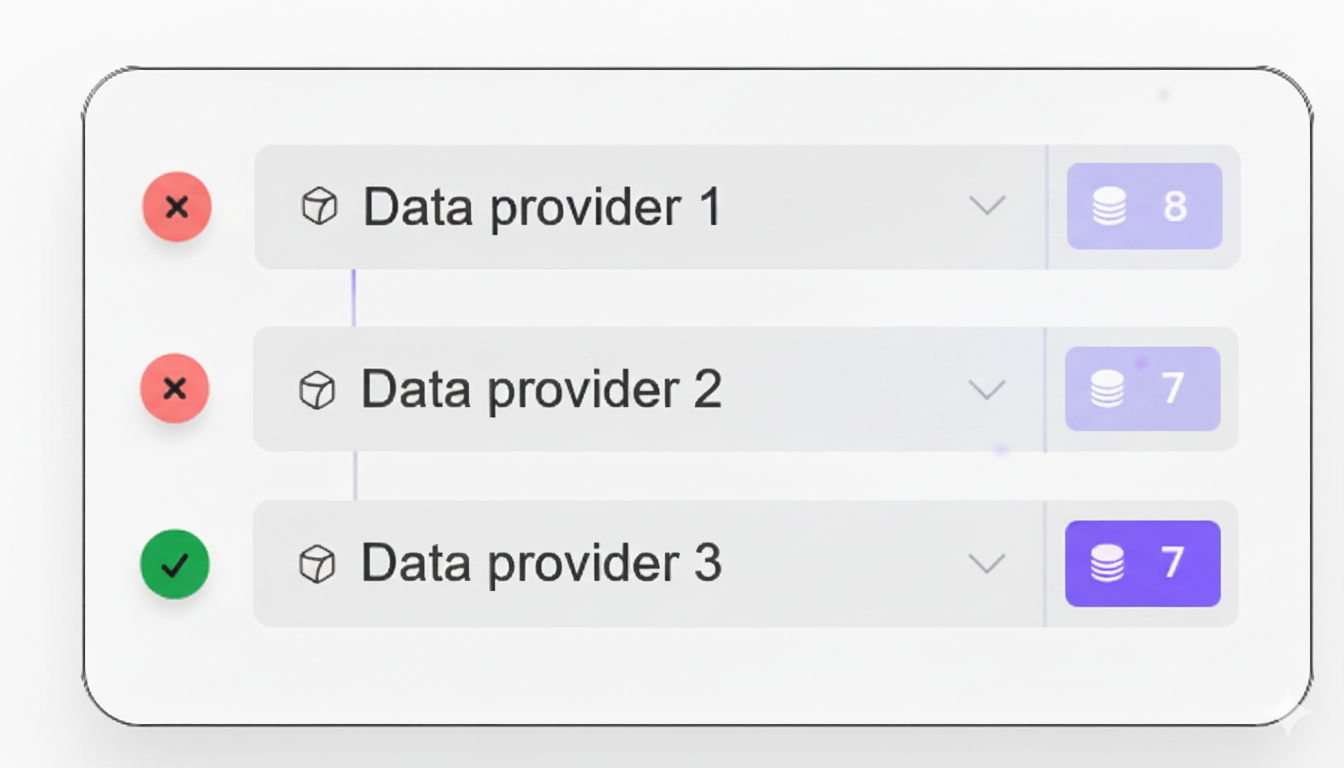Select the Data provider 3 label

pos(541,564)
